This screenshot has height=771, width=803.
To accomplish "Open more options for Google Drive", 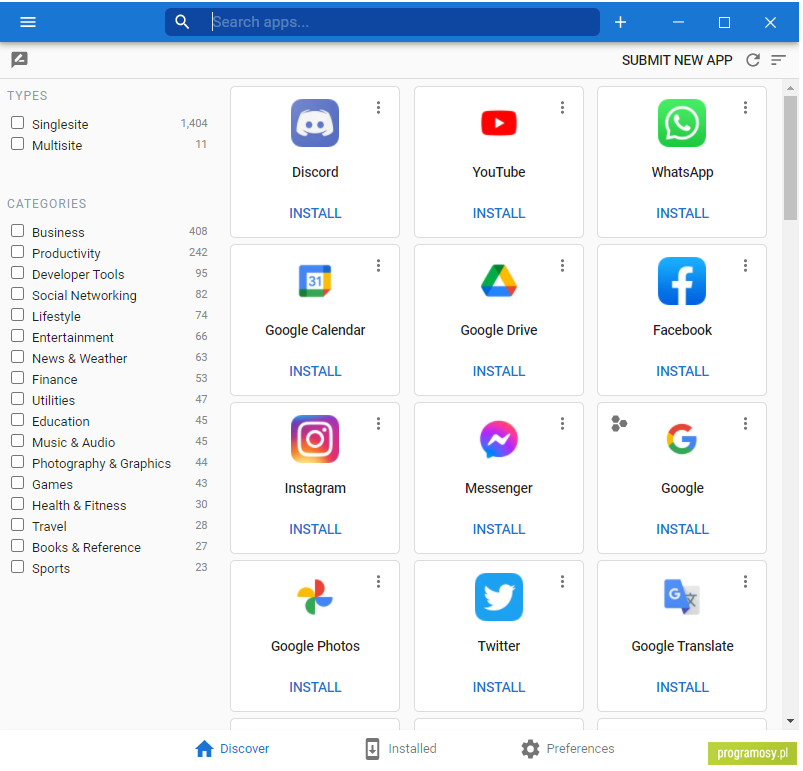I will tap(562, 265).
